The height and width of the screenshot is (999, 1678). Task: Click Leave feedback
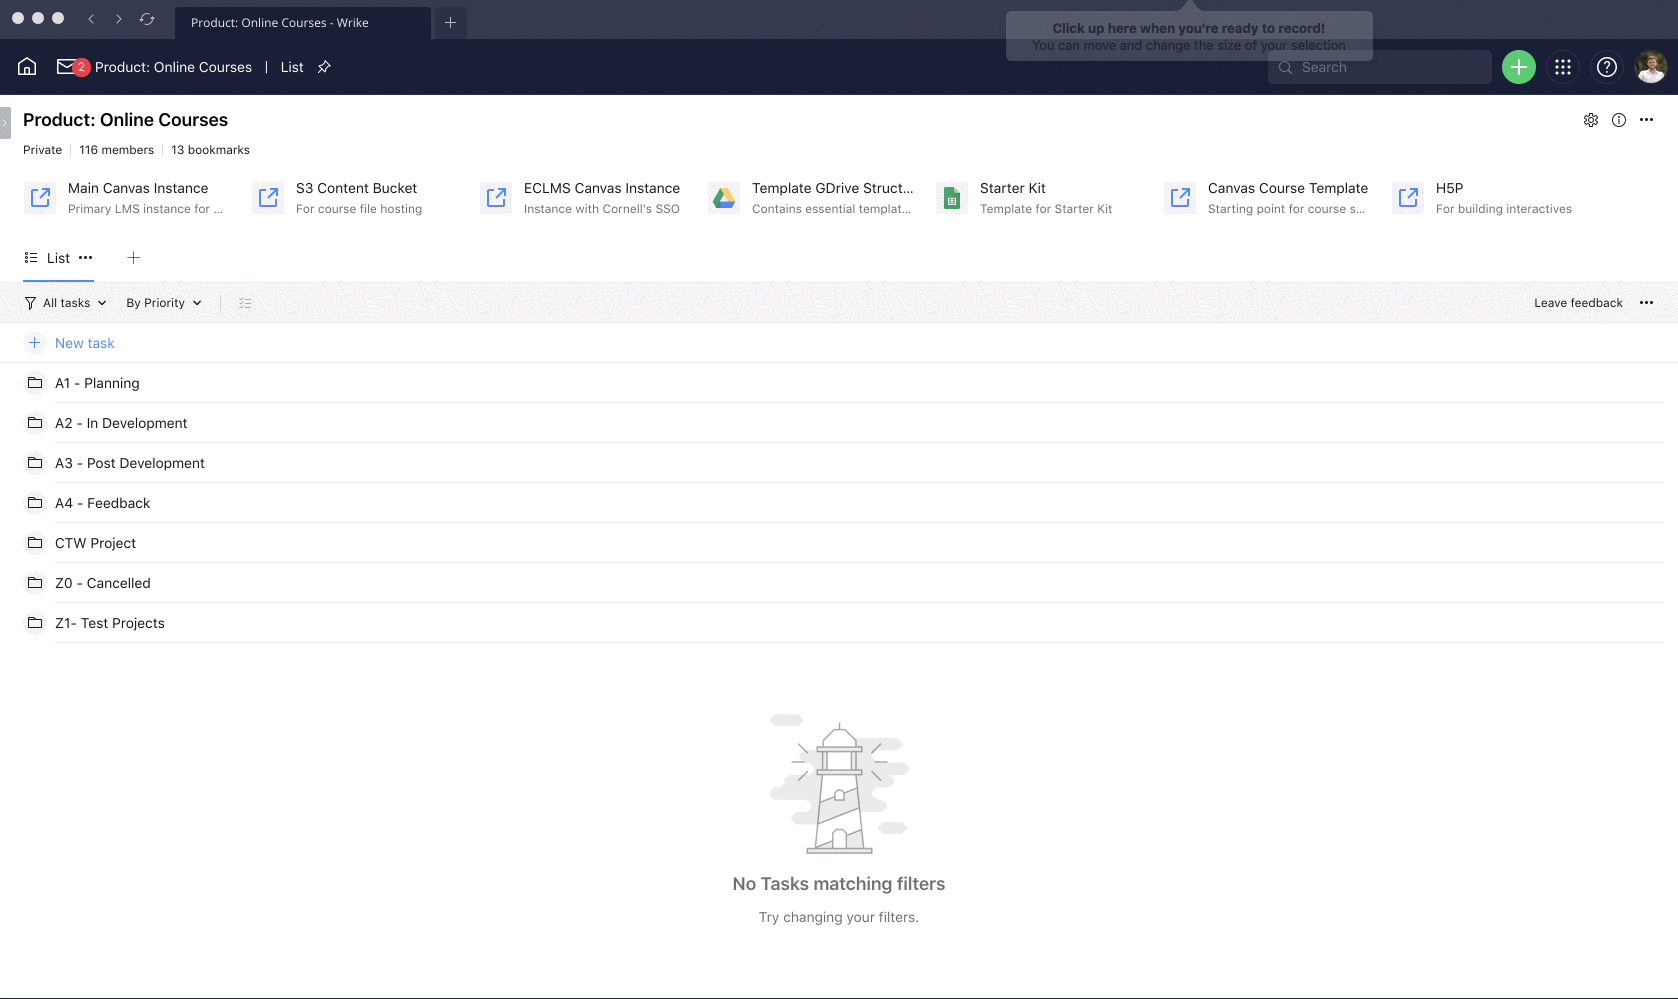[1578, 303]
